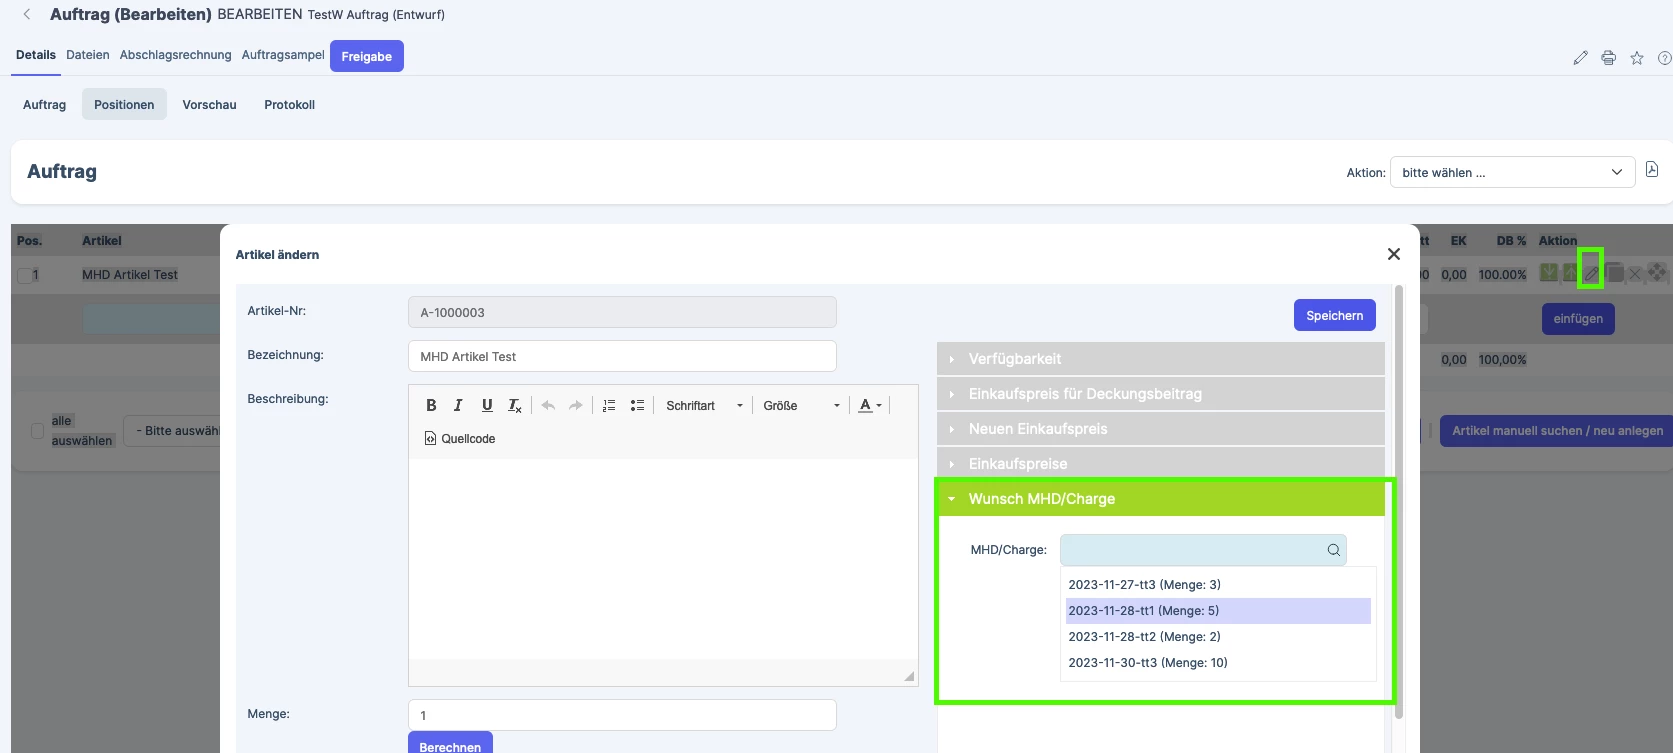
Task: Select batch '2023-11-27-tt3 (Menge: 3)'
Action: pos(1218,585)
